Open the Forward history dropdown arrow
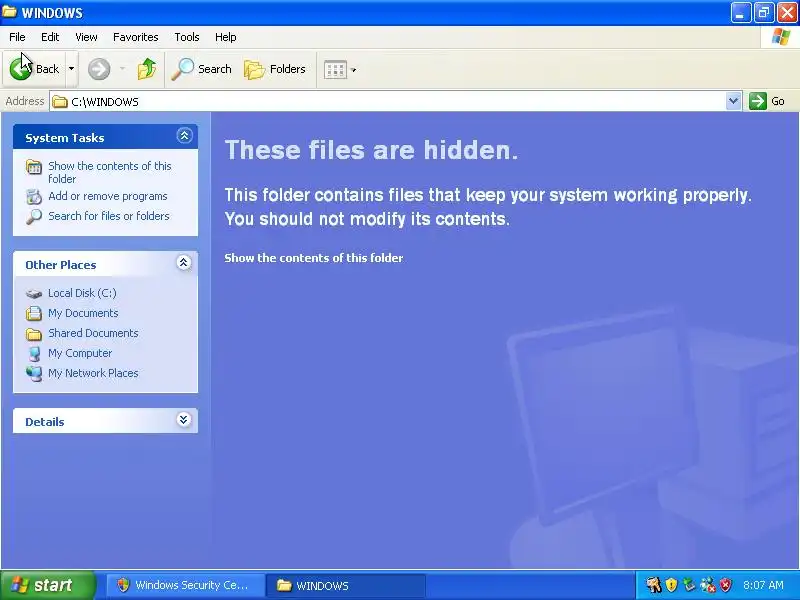Viewport: 800px width, 600px height. point(122,69)
